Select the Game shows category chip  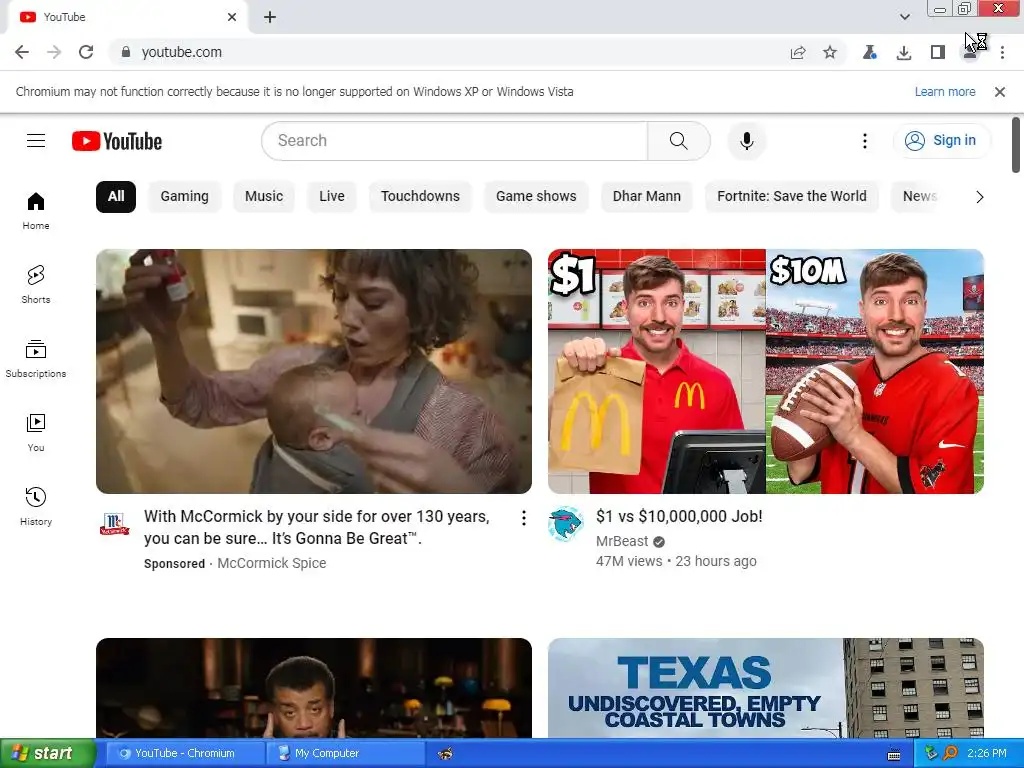536,197
